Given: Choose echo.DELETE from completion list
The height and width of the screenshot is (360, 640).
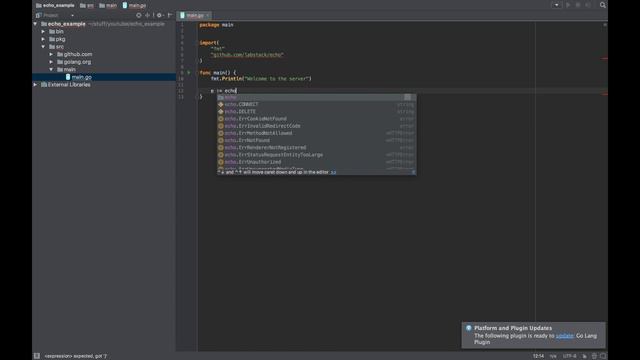Looking at the screenshot, I should [x=317, y=111].
